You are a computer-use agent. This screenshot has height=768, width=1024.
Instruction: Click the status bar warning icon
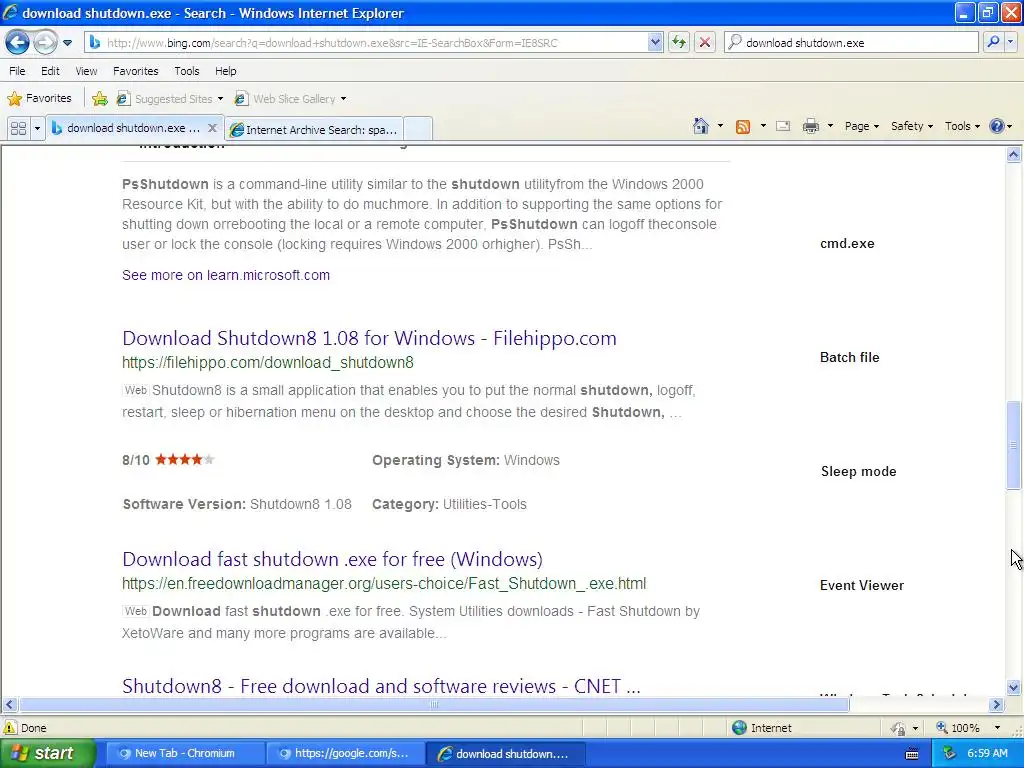(10, 728)
